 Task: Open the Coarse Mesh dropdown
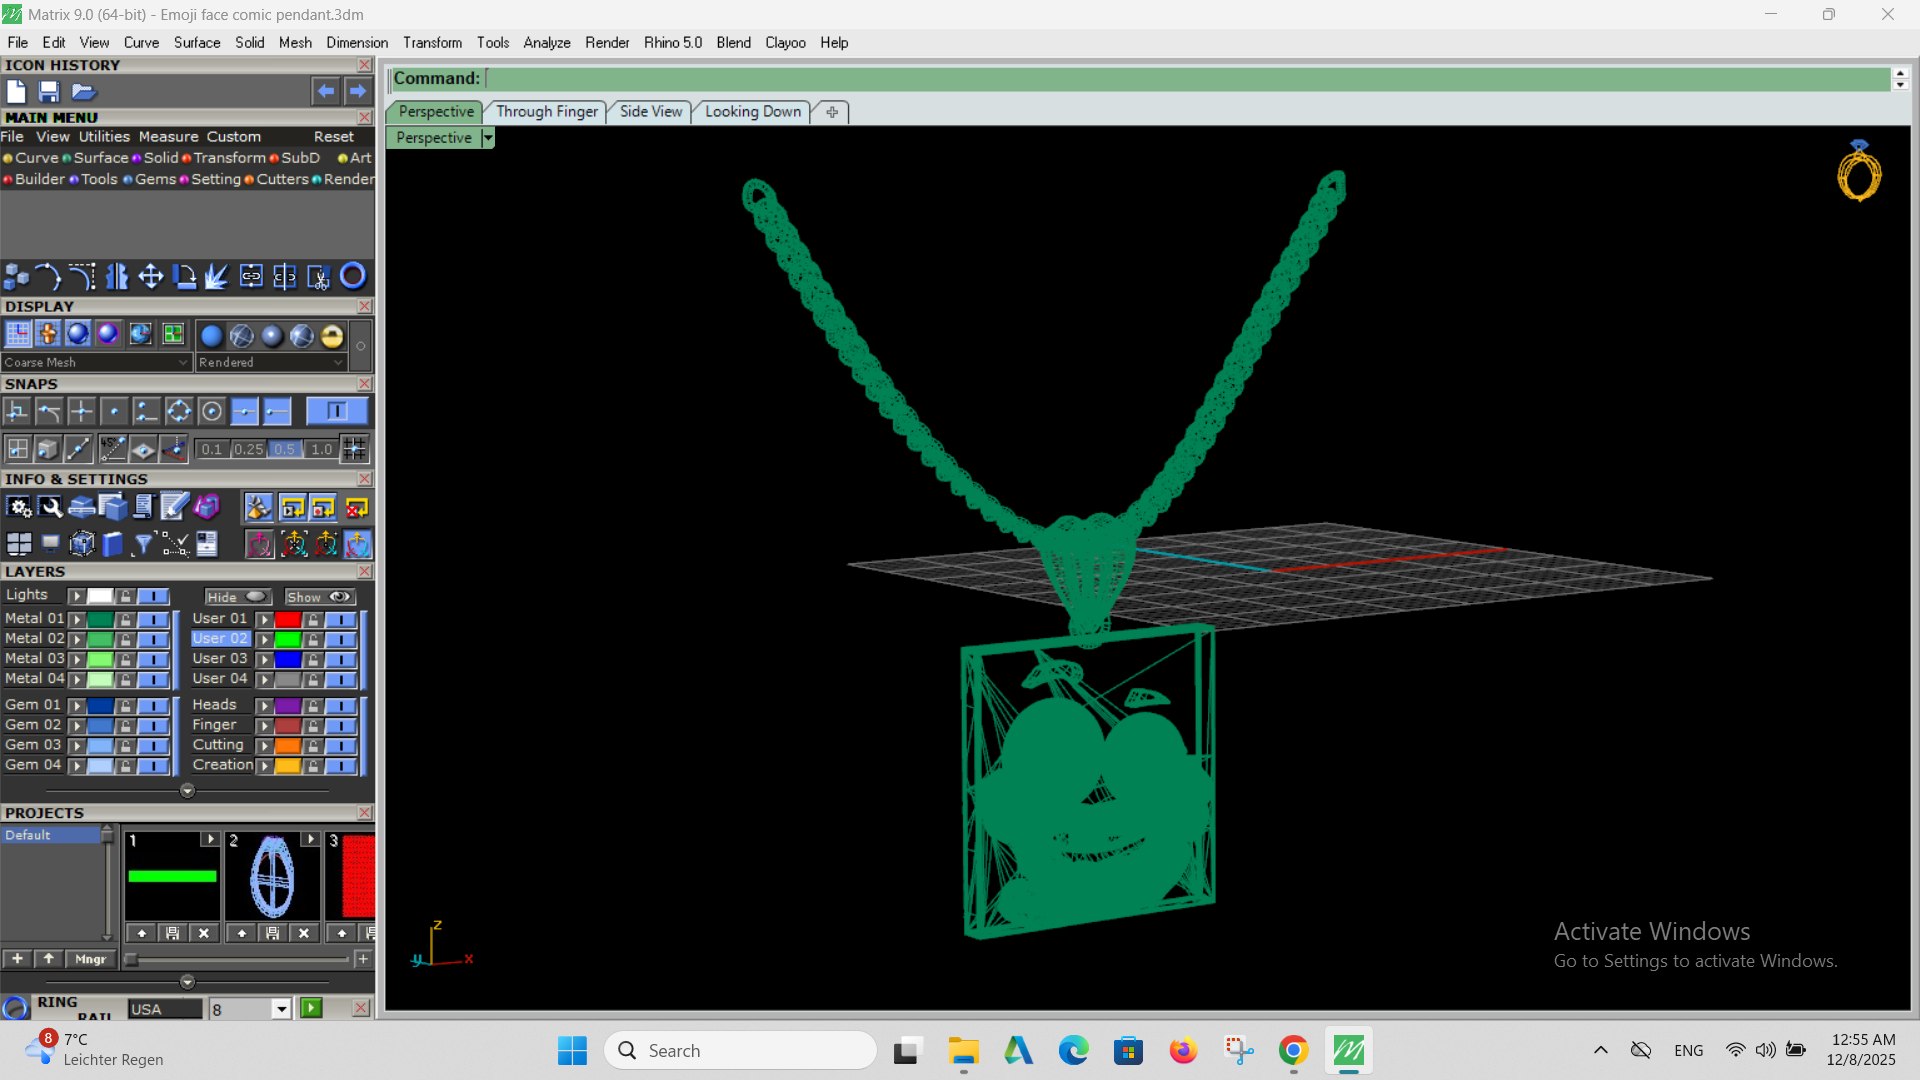pos(96,362)
